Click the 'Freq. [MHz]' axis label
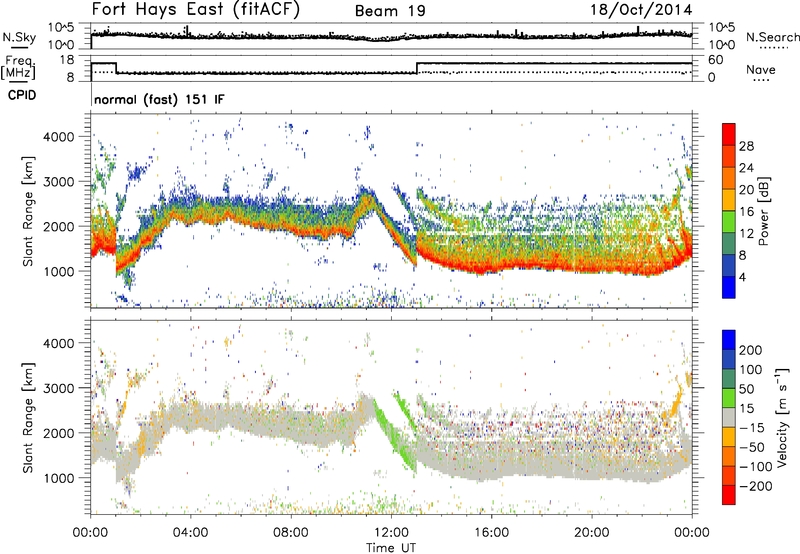 pos(18,68)
